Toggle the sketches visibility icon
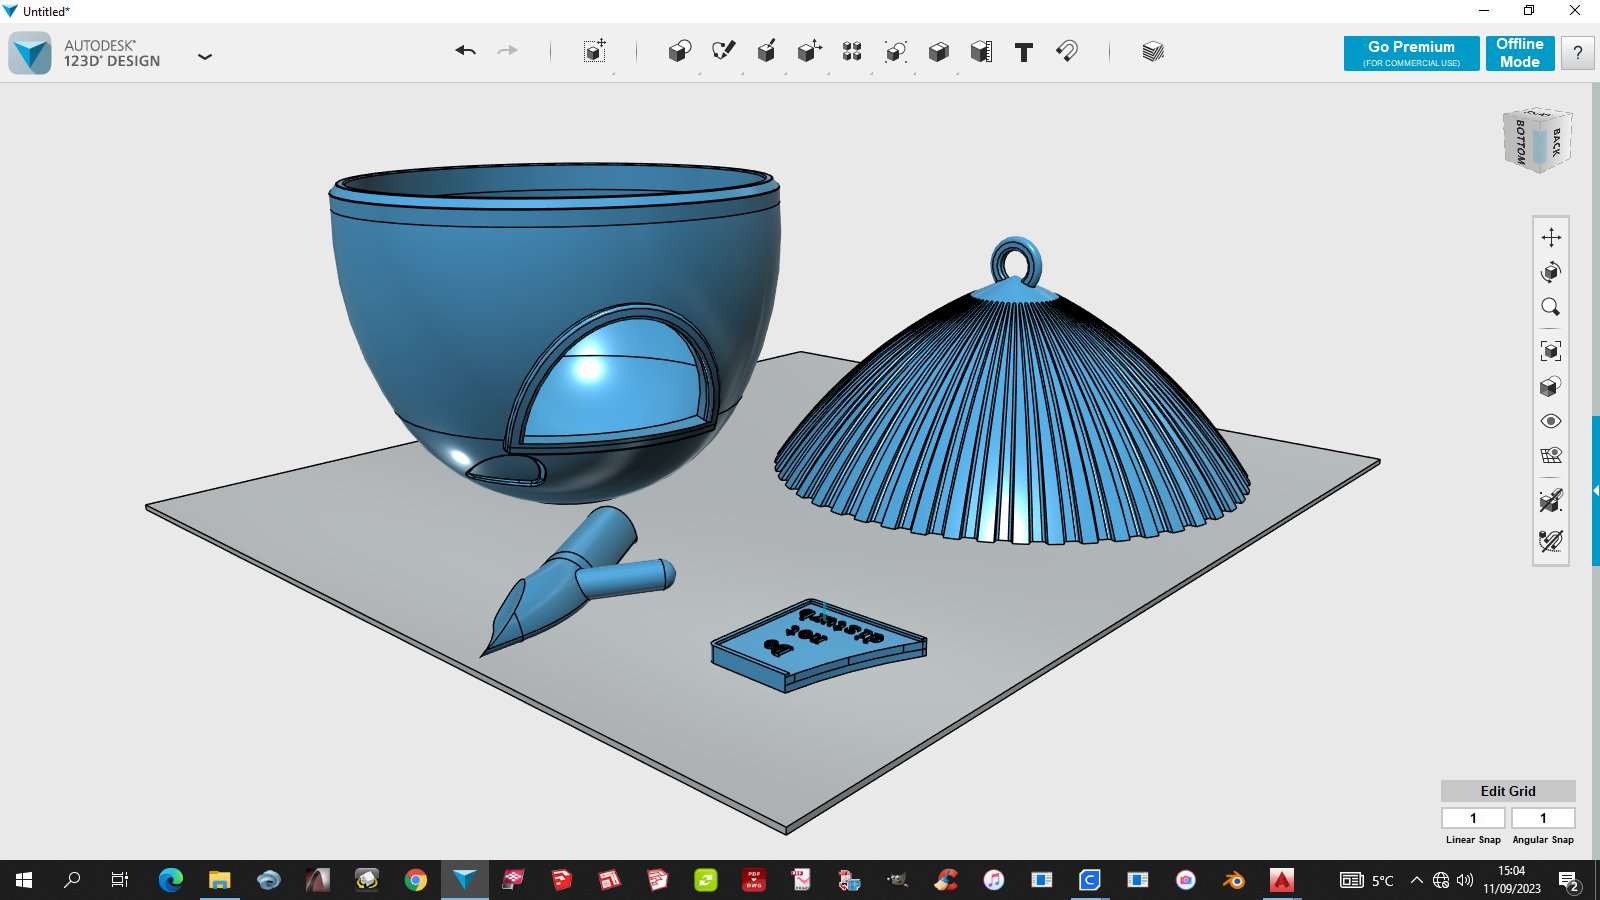The width and height of the screenshot is (1600, 900). pos(1551,541)
